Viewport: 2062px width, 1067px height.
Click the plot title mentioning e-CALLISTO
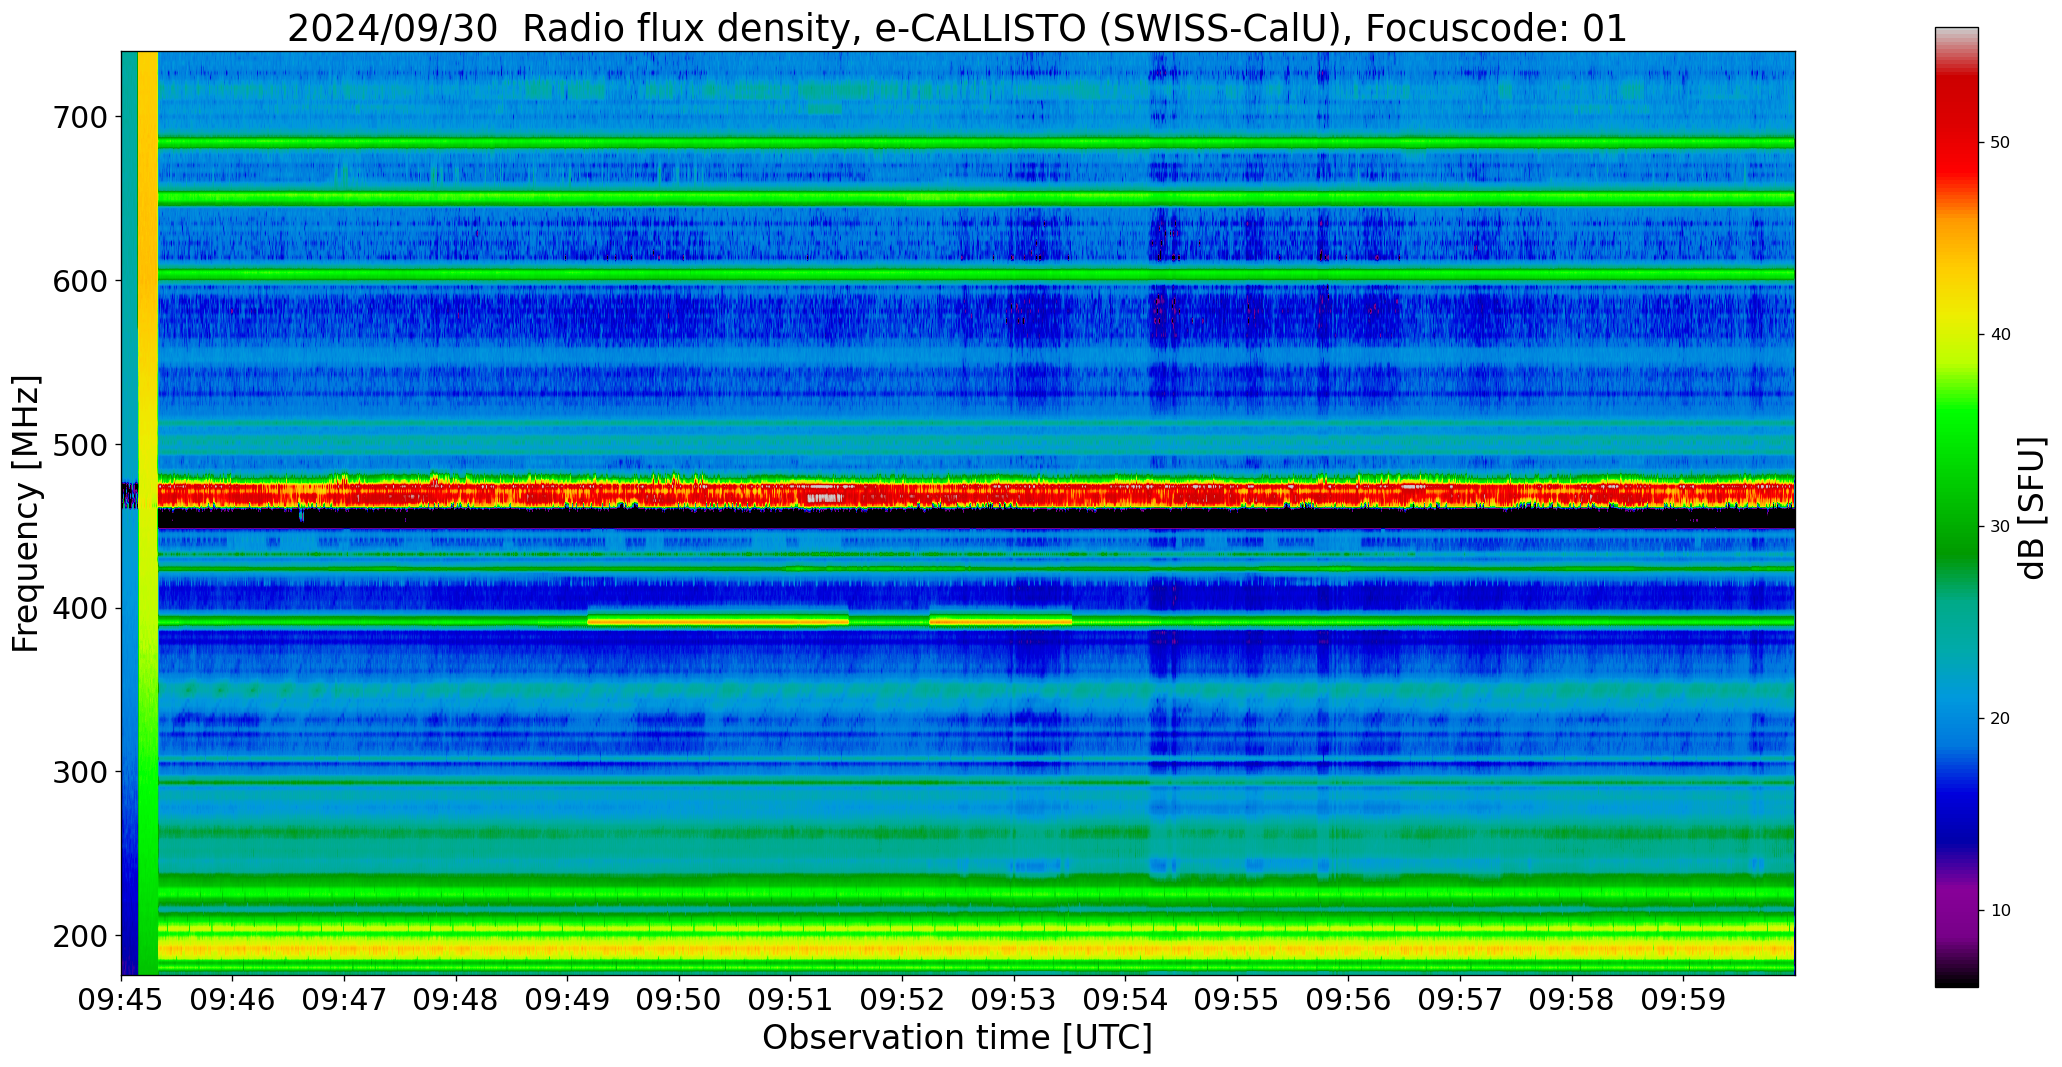tap(957, 28)
